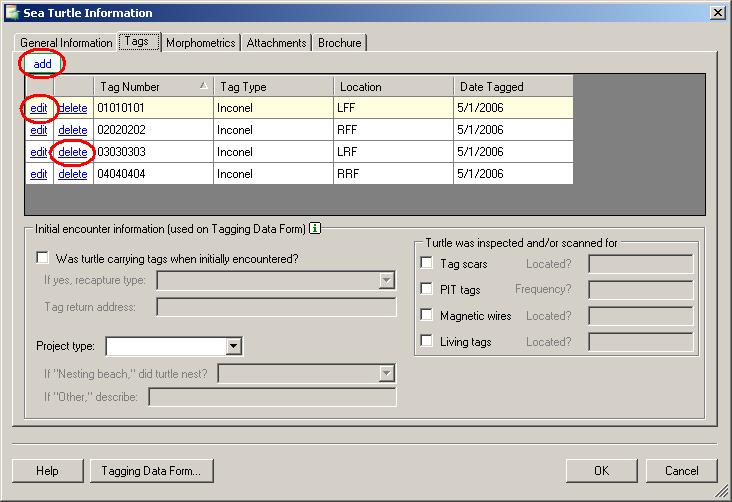Image resolution: width=732 pixels, height=502 pixels.
Task: Enable the Living tags checkbox
Action: tap(427, 342)
